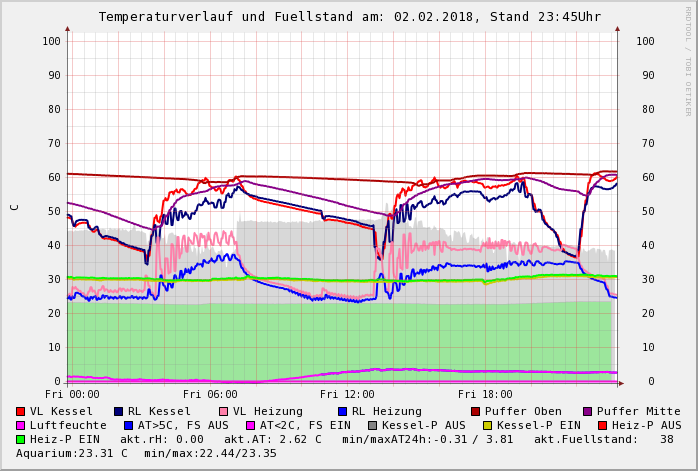
Task: Click the yellow Kessel-P EIN swatch
Action: tap(486, 425)
